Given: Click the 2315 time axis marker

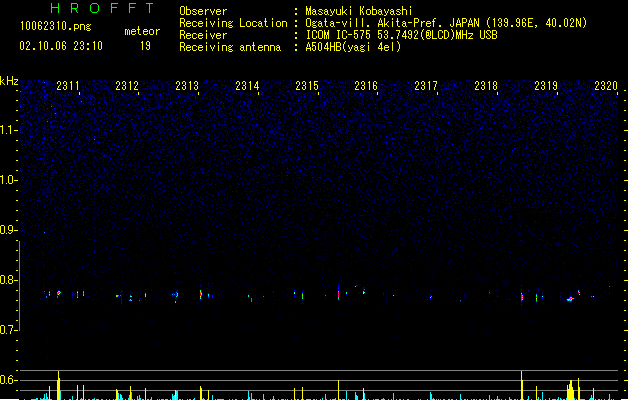Looking at the screenshot, I should coord(307,86).
